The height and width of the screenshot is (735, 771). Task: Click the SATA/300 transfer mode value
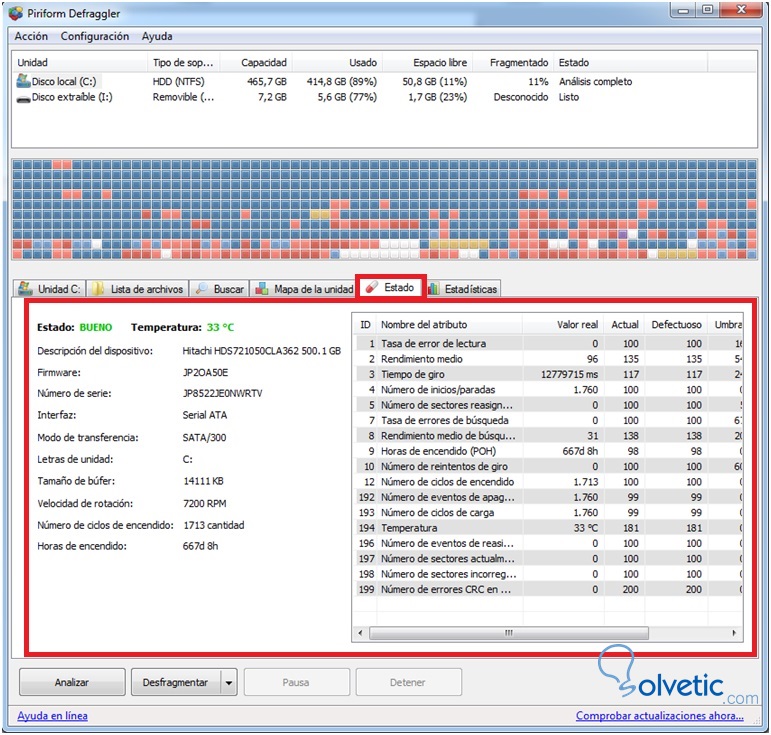[x=205, y=438]
